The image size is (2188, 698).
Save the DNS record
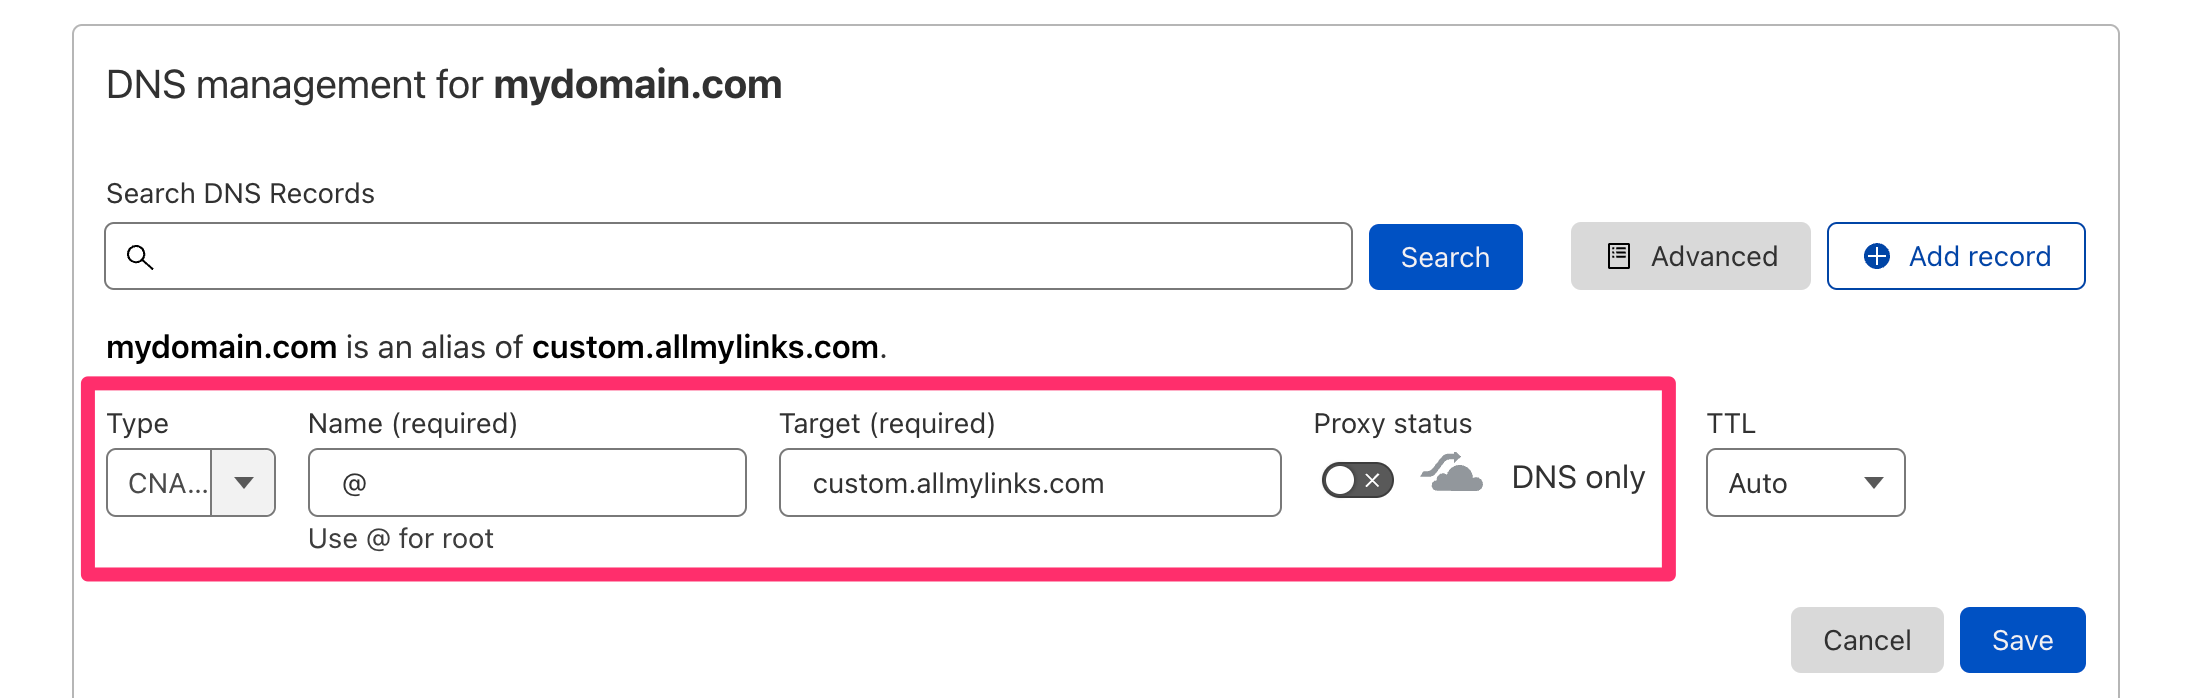[x=2022, y=640]
